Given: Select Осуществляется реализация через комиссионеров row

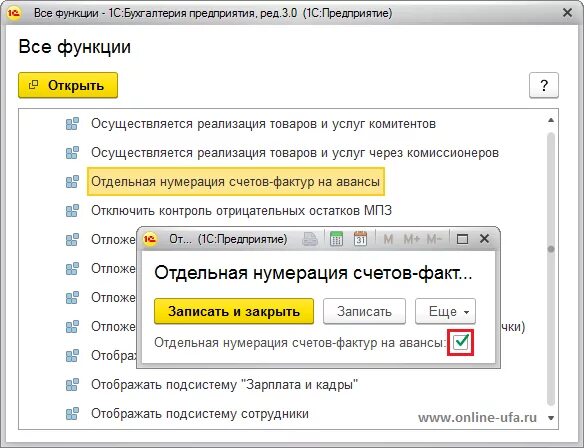Looking at the screenshot, I should [x=295, y=153].
